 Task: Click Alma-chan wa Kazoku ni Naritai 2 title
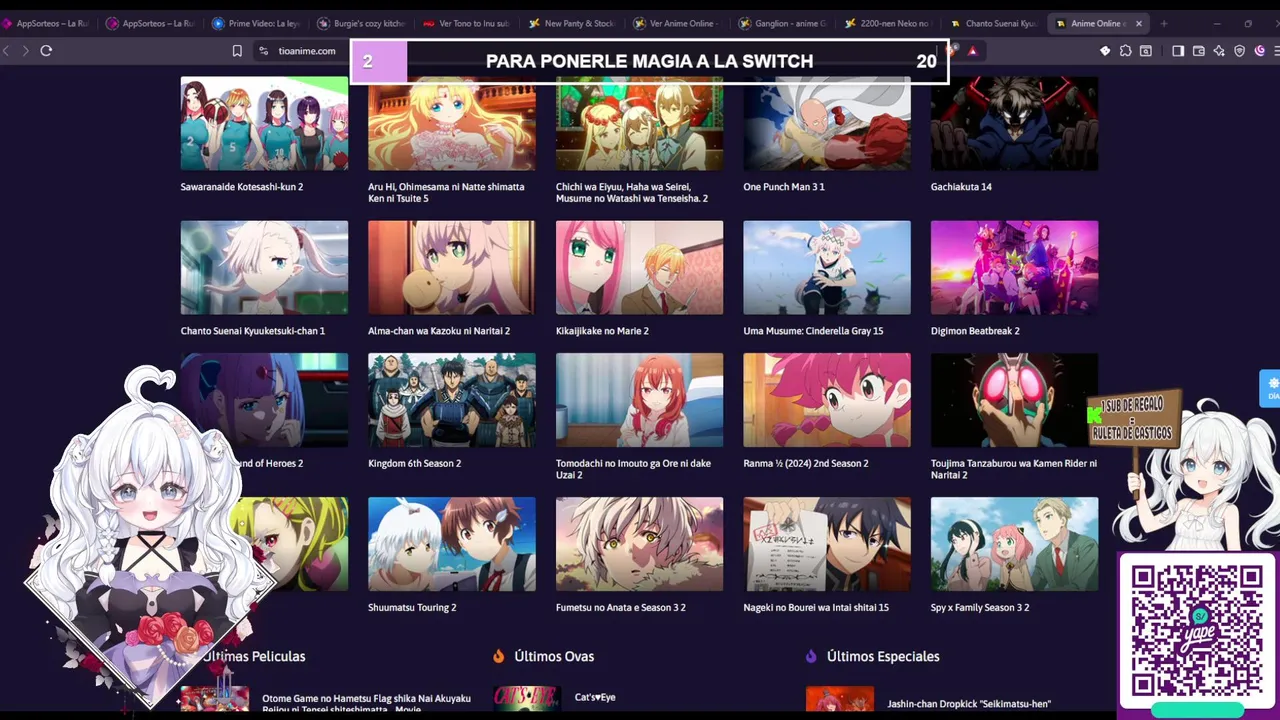coord(439,331)
